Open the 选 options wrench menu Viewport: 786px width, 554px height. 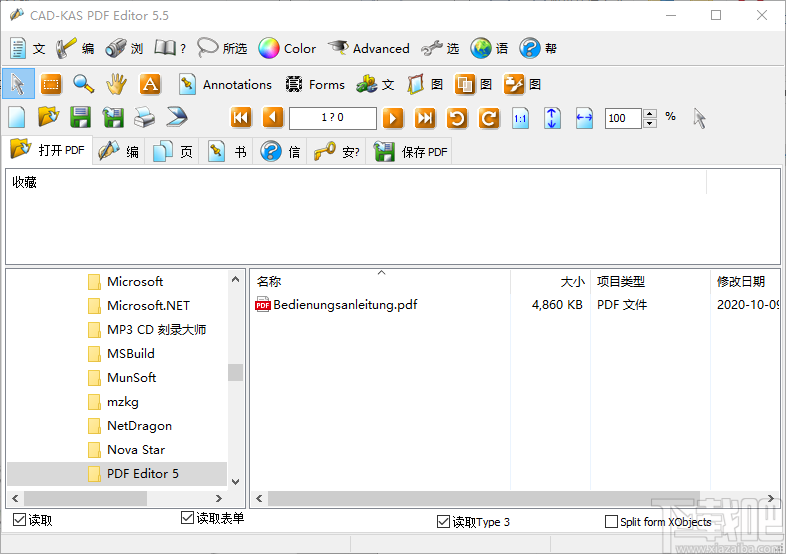(x=440, y=49)
